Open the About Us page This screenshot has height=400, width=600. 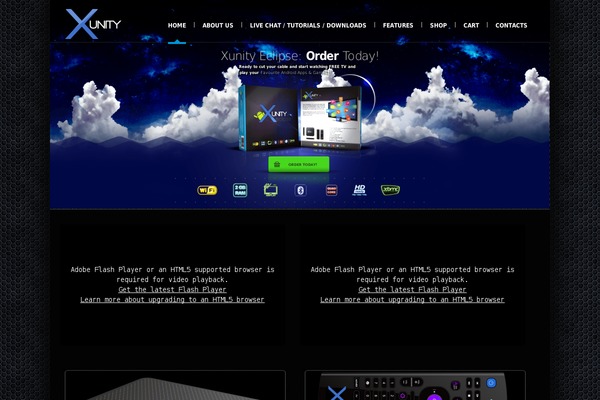point(218,25)
